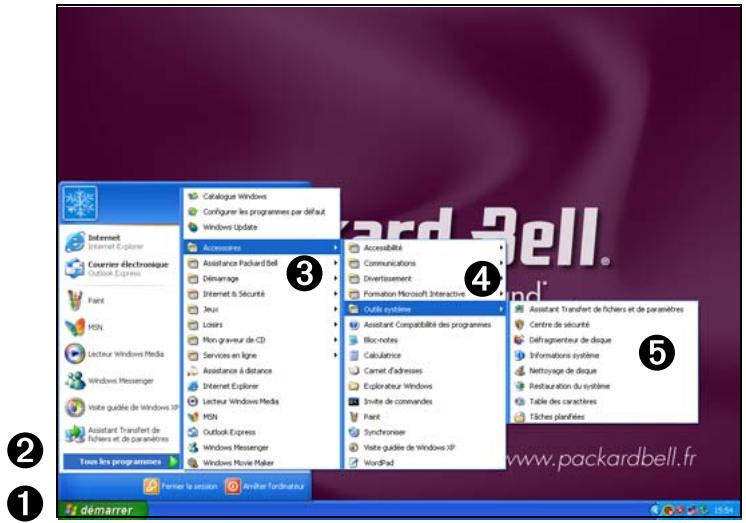Expand Communications submenu
Screen dimensions: 746x523
pyautogui.click(x=425, y=263)
